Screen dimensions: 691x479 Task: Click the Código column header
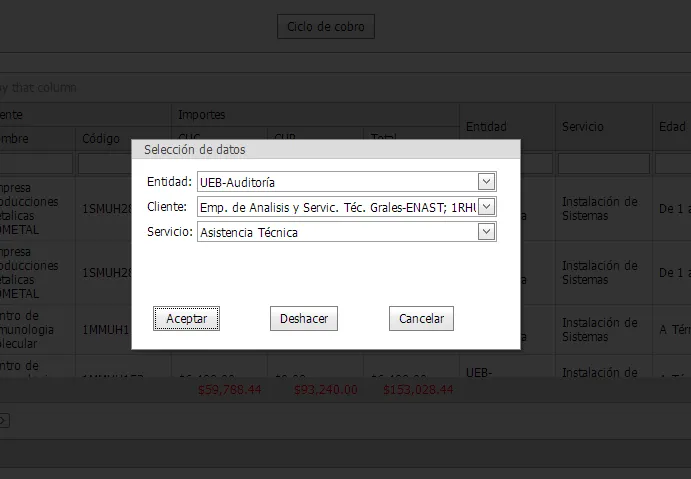(100, 139)
